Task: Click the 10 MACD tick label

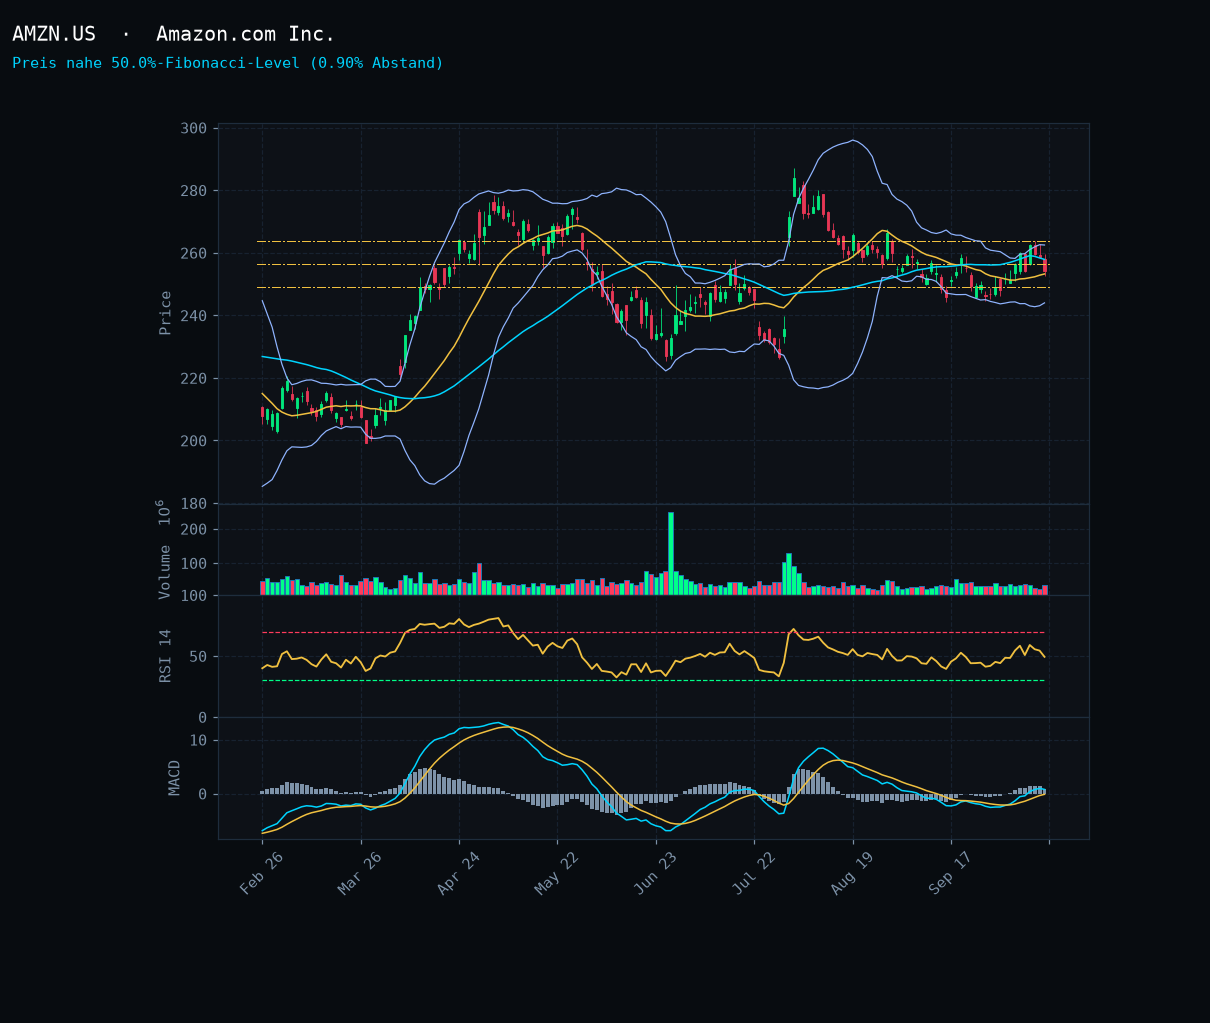Action: click(198, 740)
